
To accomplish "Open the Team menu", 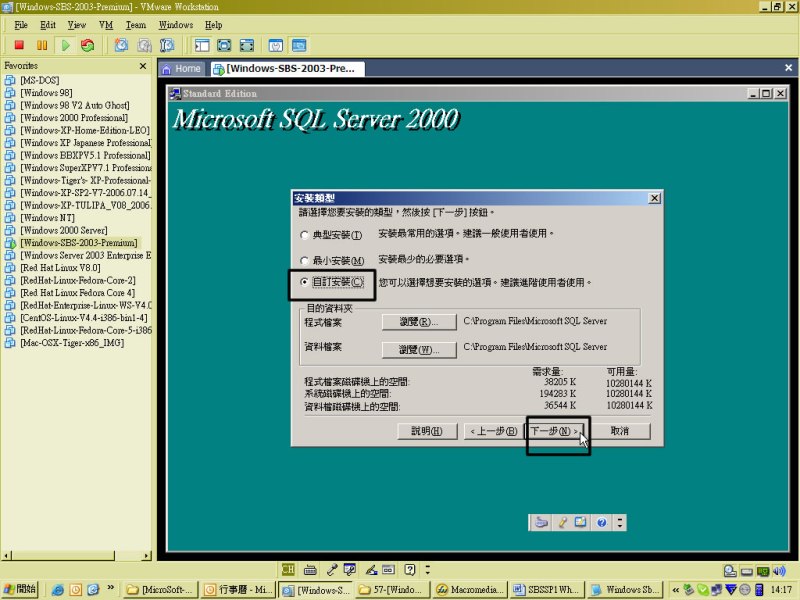I will pos(136,24).
